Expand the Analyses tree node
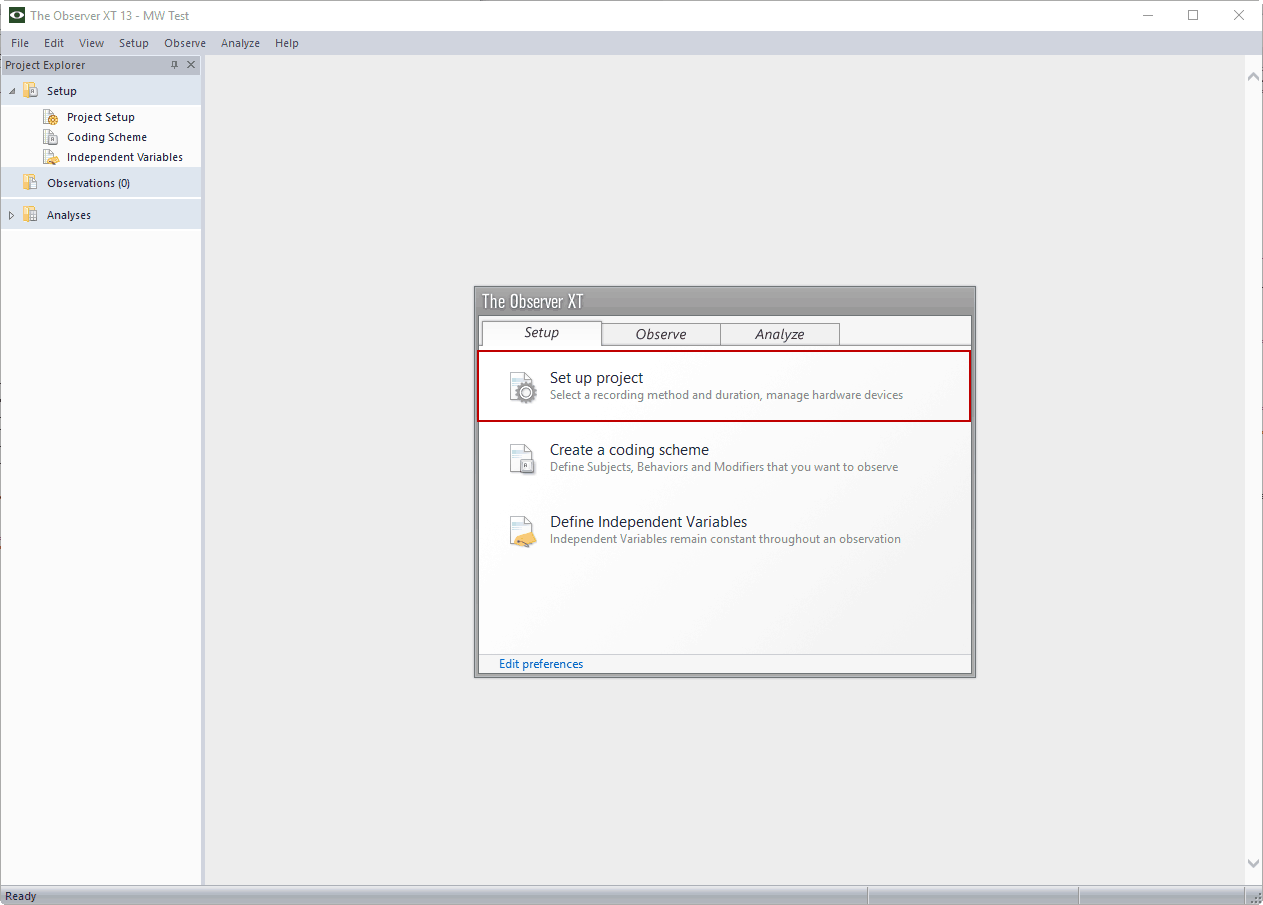Screen dimensions: 1263x905 (x=12, y=215)
